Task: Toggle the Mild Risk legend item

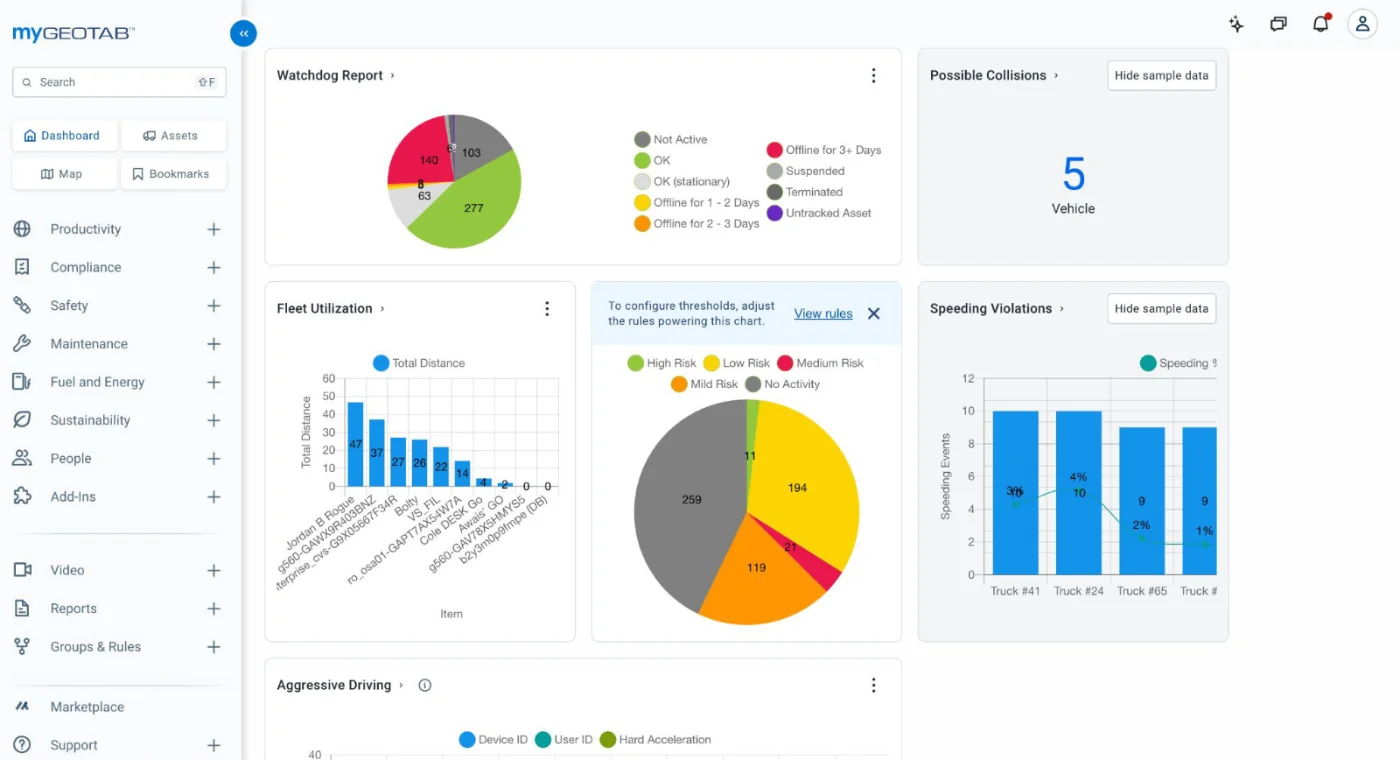Action: tap(704, 384)
